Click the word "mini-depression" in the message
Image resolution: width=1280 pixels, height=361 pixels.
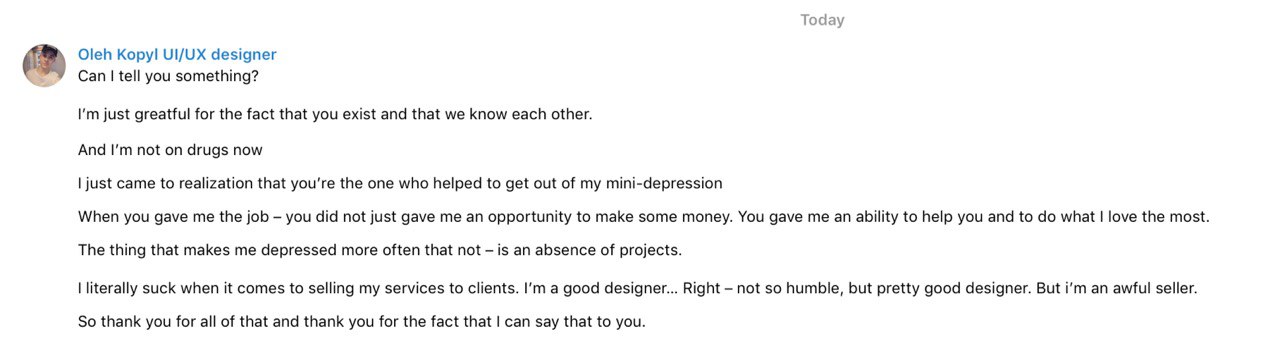tap(664, 184)
